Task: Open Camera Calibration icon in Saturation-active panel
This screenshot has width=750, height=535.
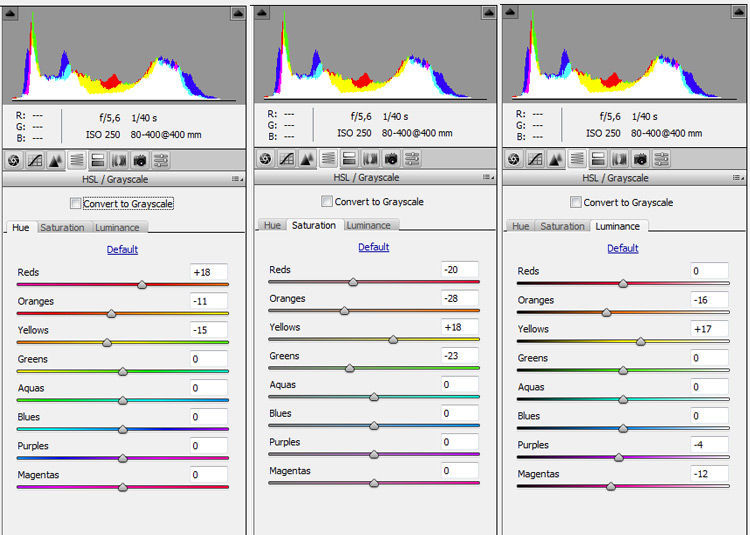Action: point(391,158)
